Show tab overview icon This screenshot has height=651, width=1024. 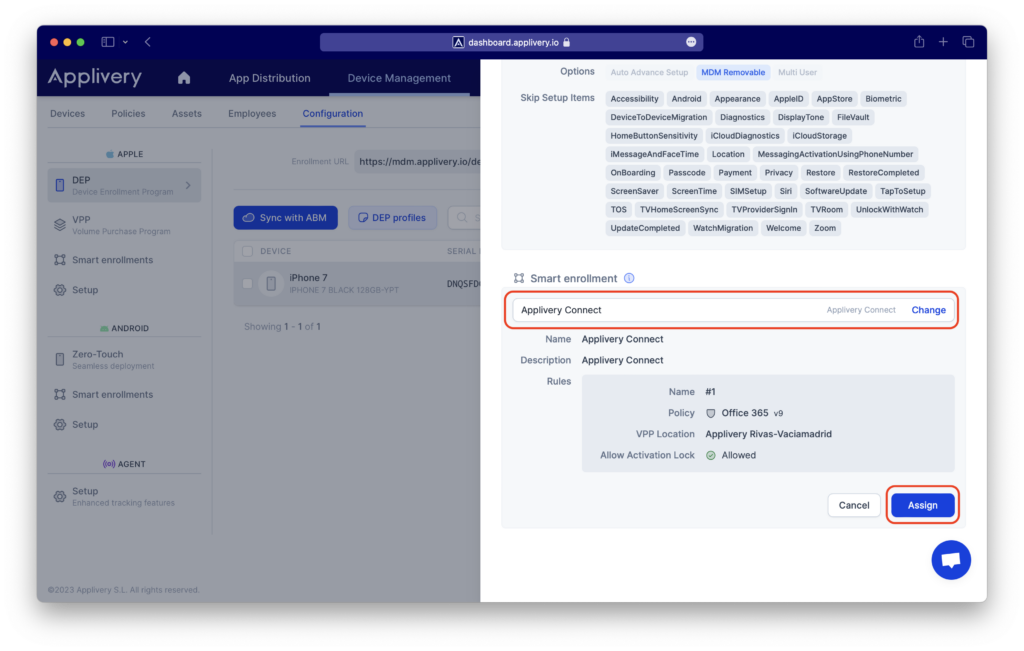point(968,42)
